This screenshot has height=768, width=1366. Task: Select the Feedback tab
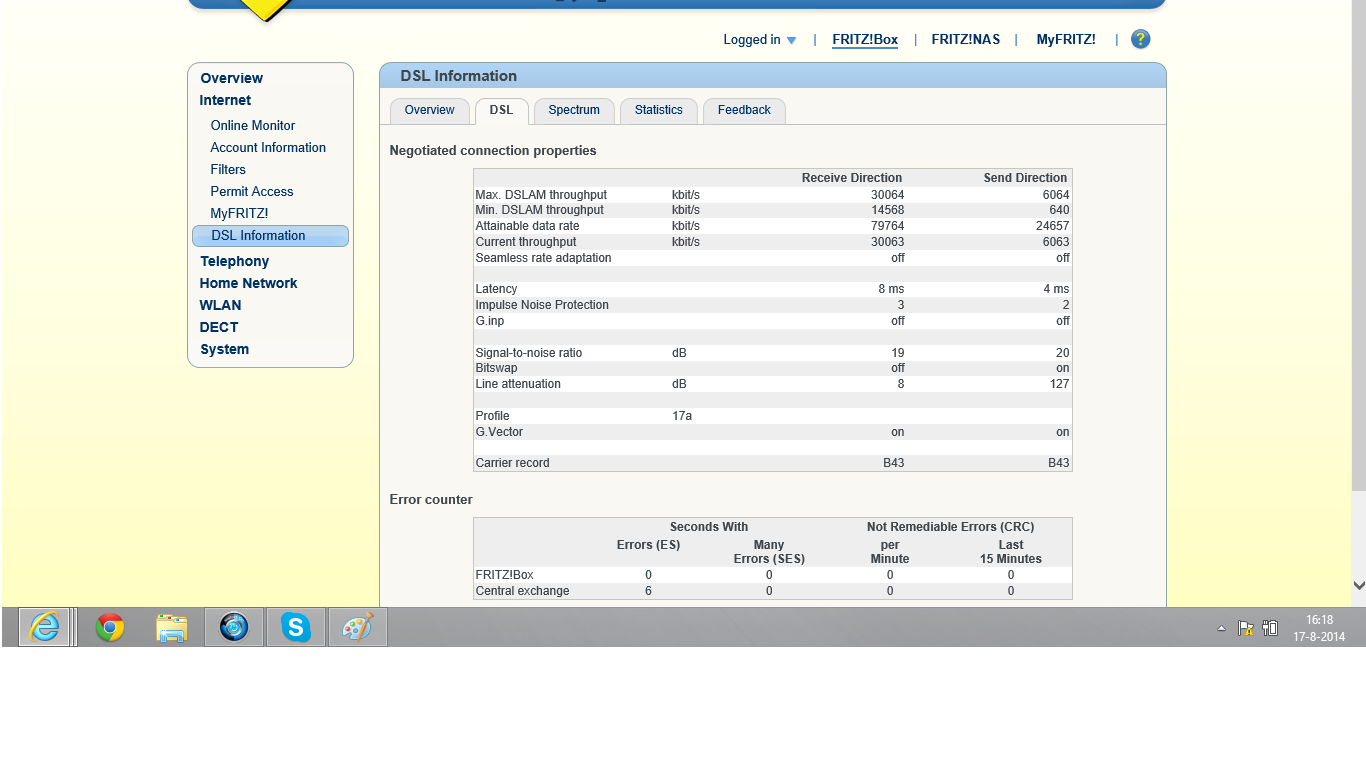(744, 110)
